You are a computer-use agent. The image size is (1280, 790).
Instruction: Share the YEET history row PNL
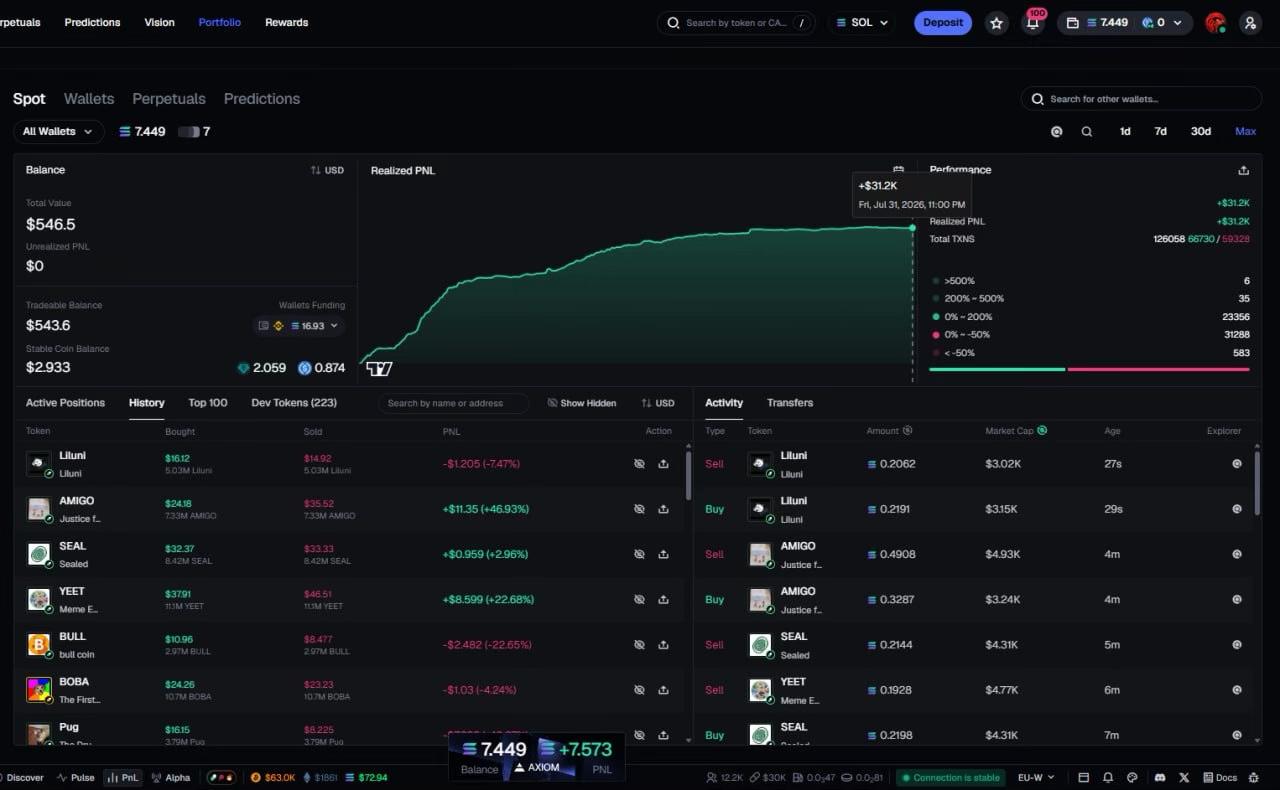click(x=663, y=599)
